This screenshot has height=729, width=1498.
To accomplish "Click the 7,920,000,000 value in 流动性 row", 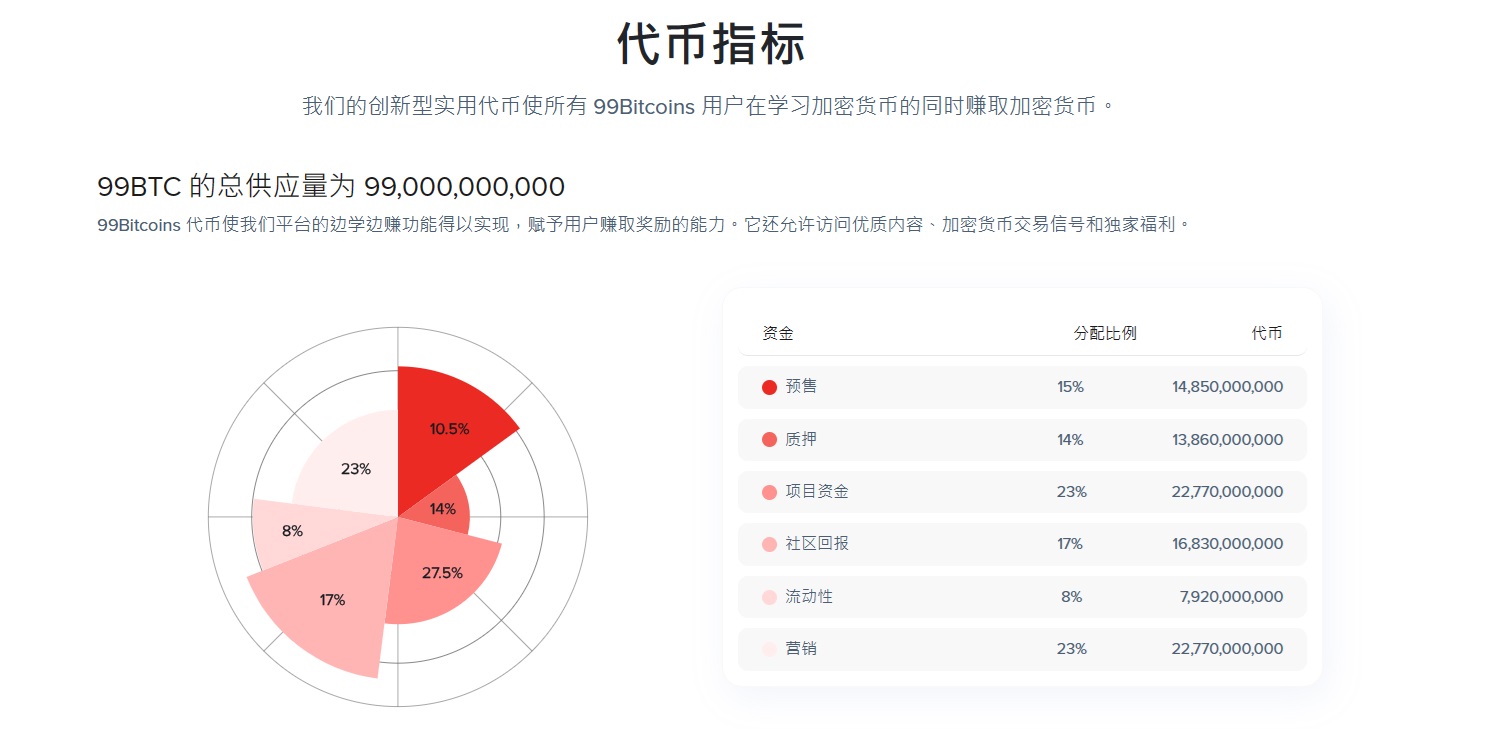I will 1231,597.
